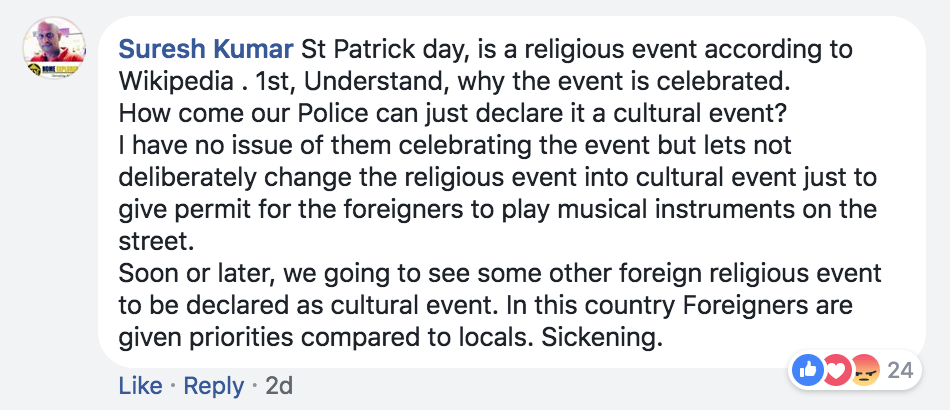View the 24 reactions count list

tap(900, 370)
